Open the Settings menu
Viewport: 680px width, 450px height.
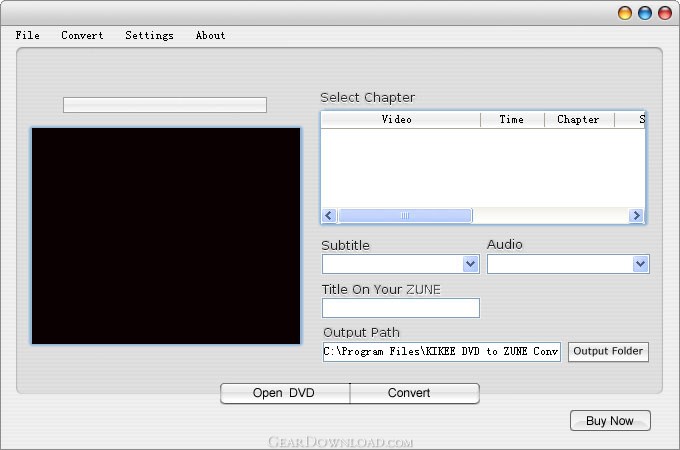[149, 36]
